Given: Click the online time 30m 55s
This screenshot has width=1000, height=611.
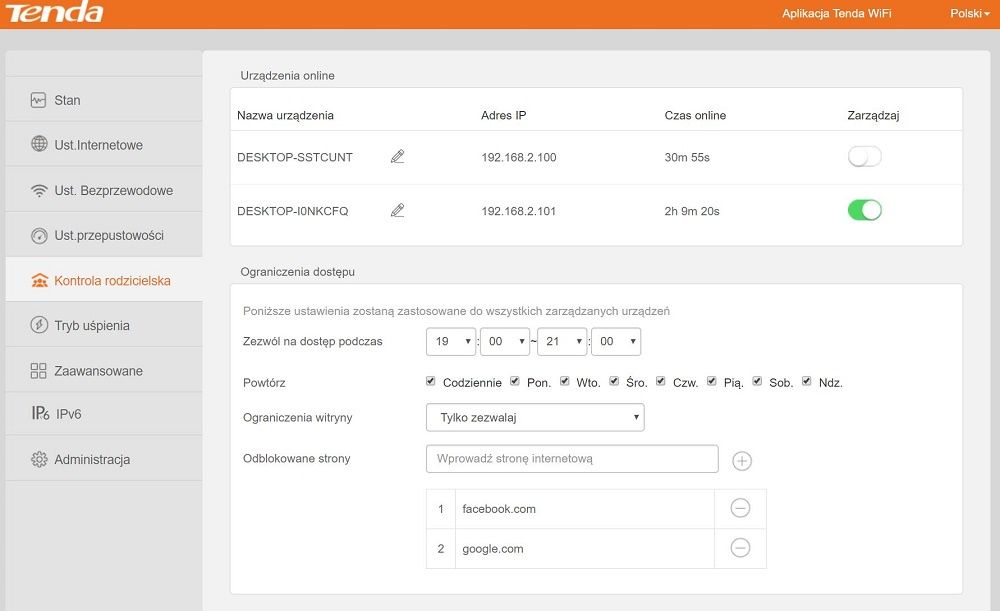Looking at the screenshot, I should [687, 157].
